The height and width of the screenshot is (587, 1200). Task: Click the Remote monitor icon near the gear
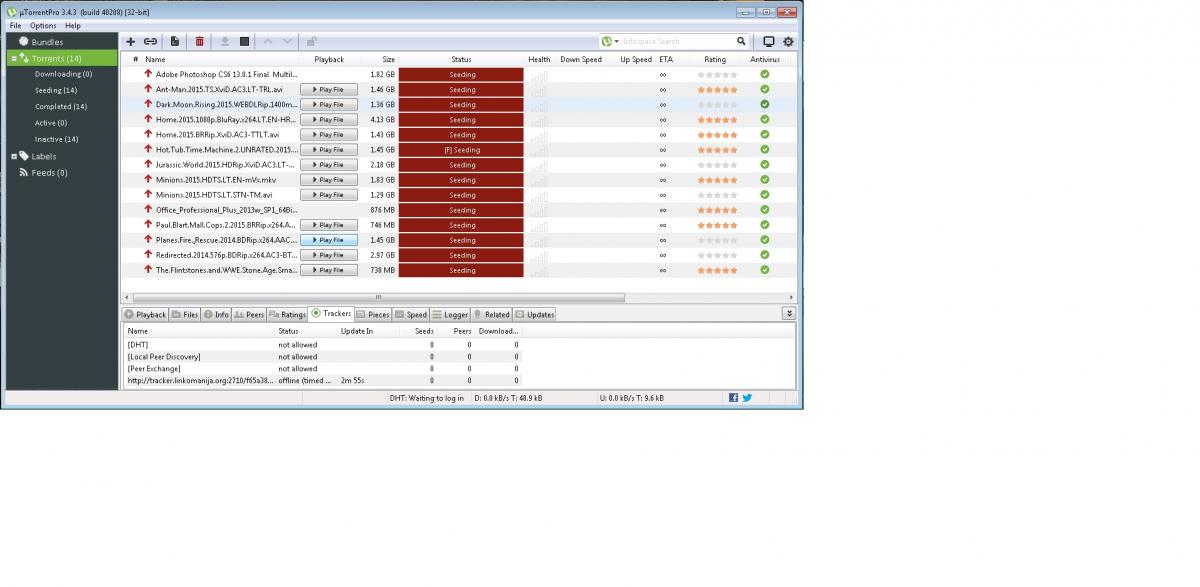pyautogui.click(x=769, y=41)
